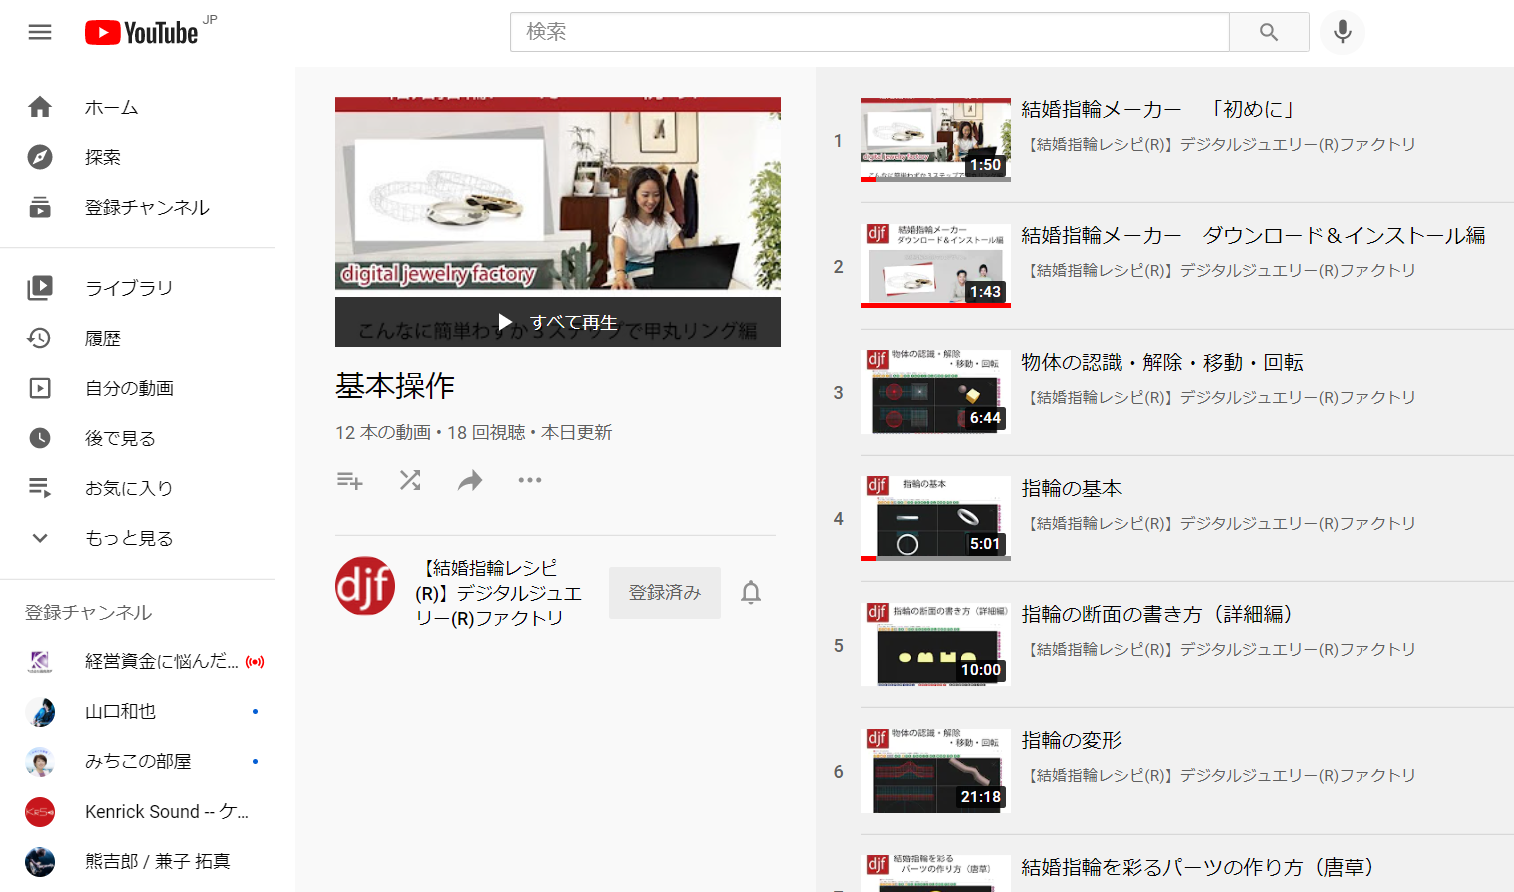The height and width of the screenshot is (892, 1514).
Task: Click the playlist title 基本操作
Action: pyautogui.click(x=395, y=386)
